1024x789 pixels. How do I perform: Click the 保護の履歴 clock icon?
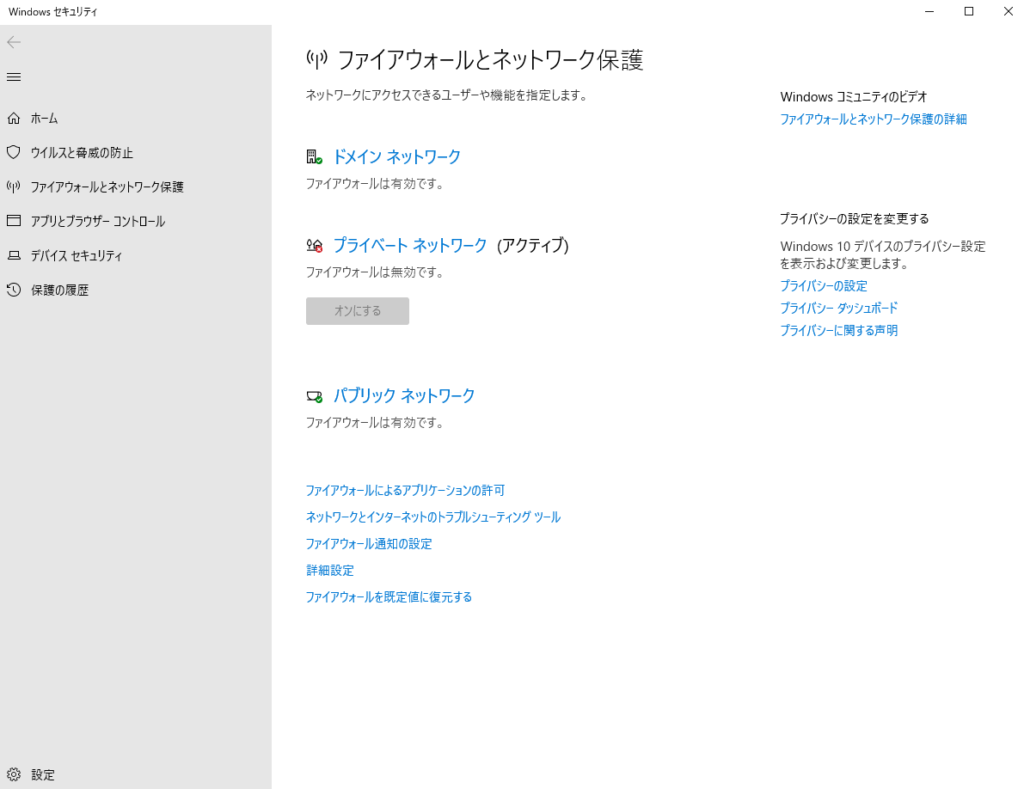point(14,290)
